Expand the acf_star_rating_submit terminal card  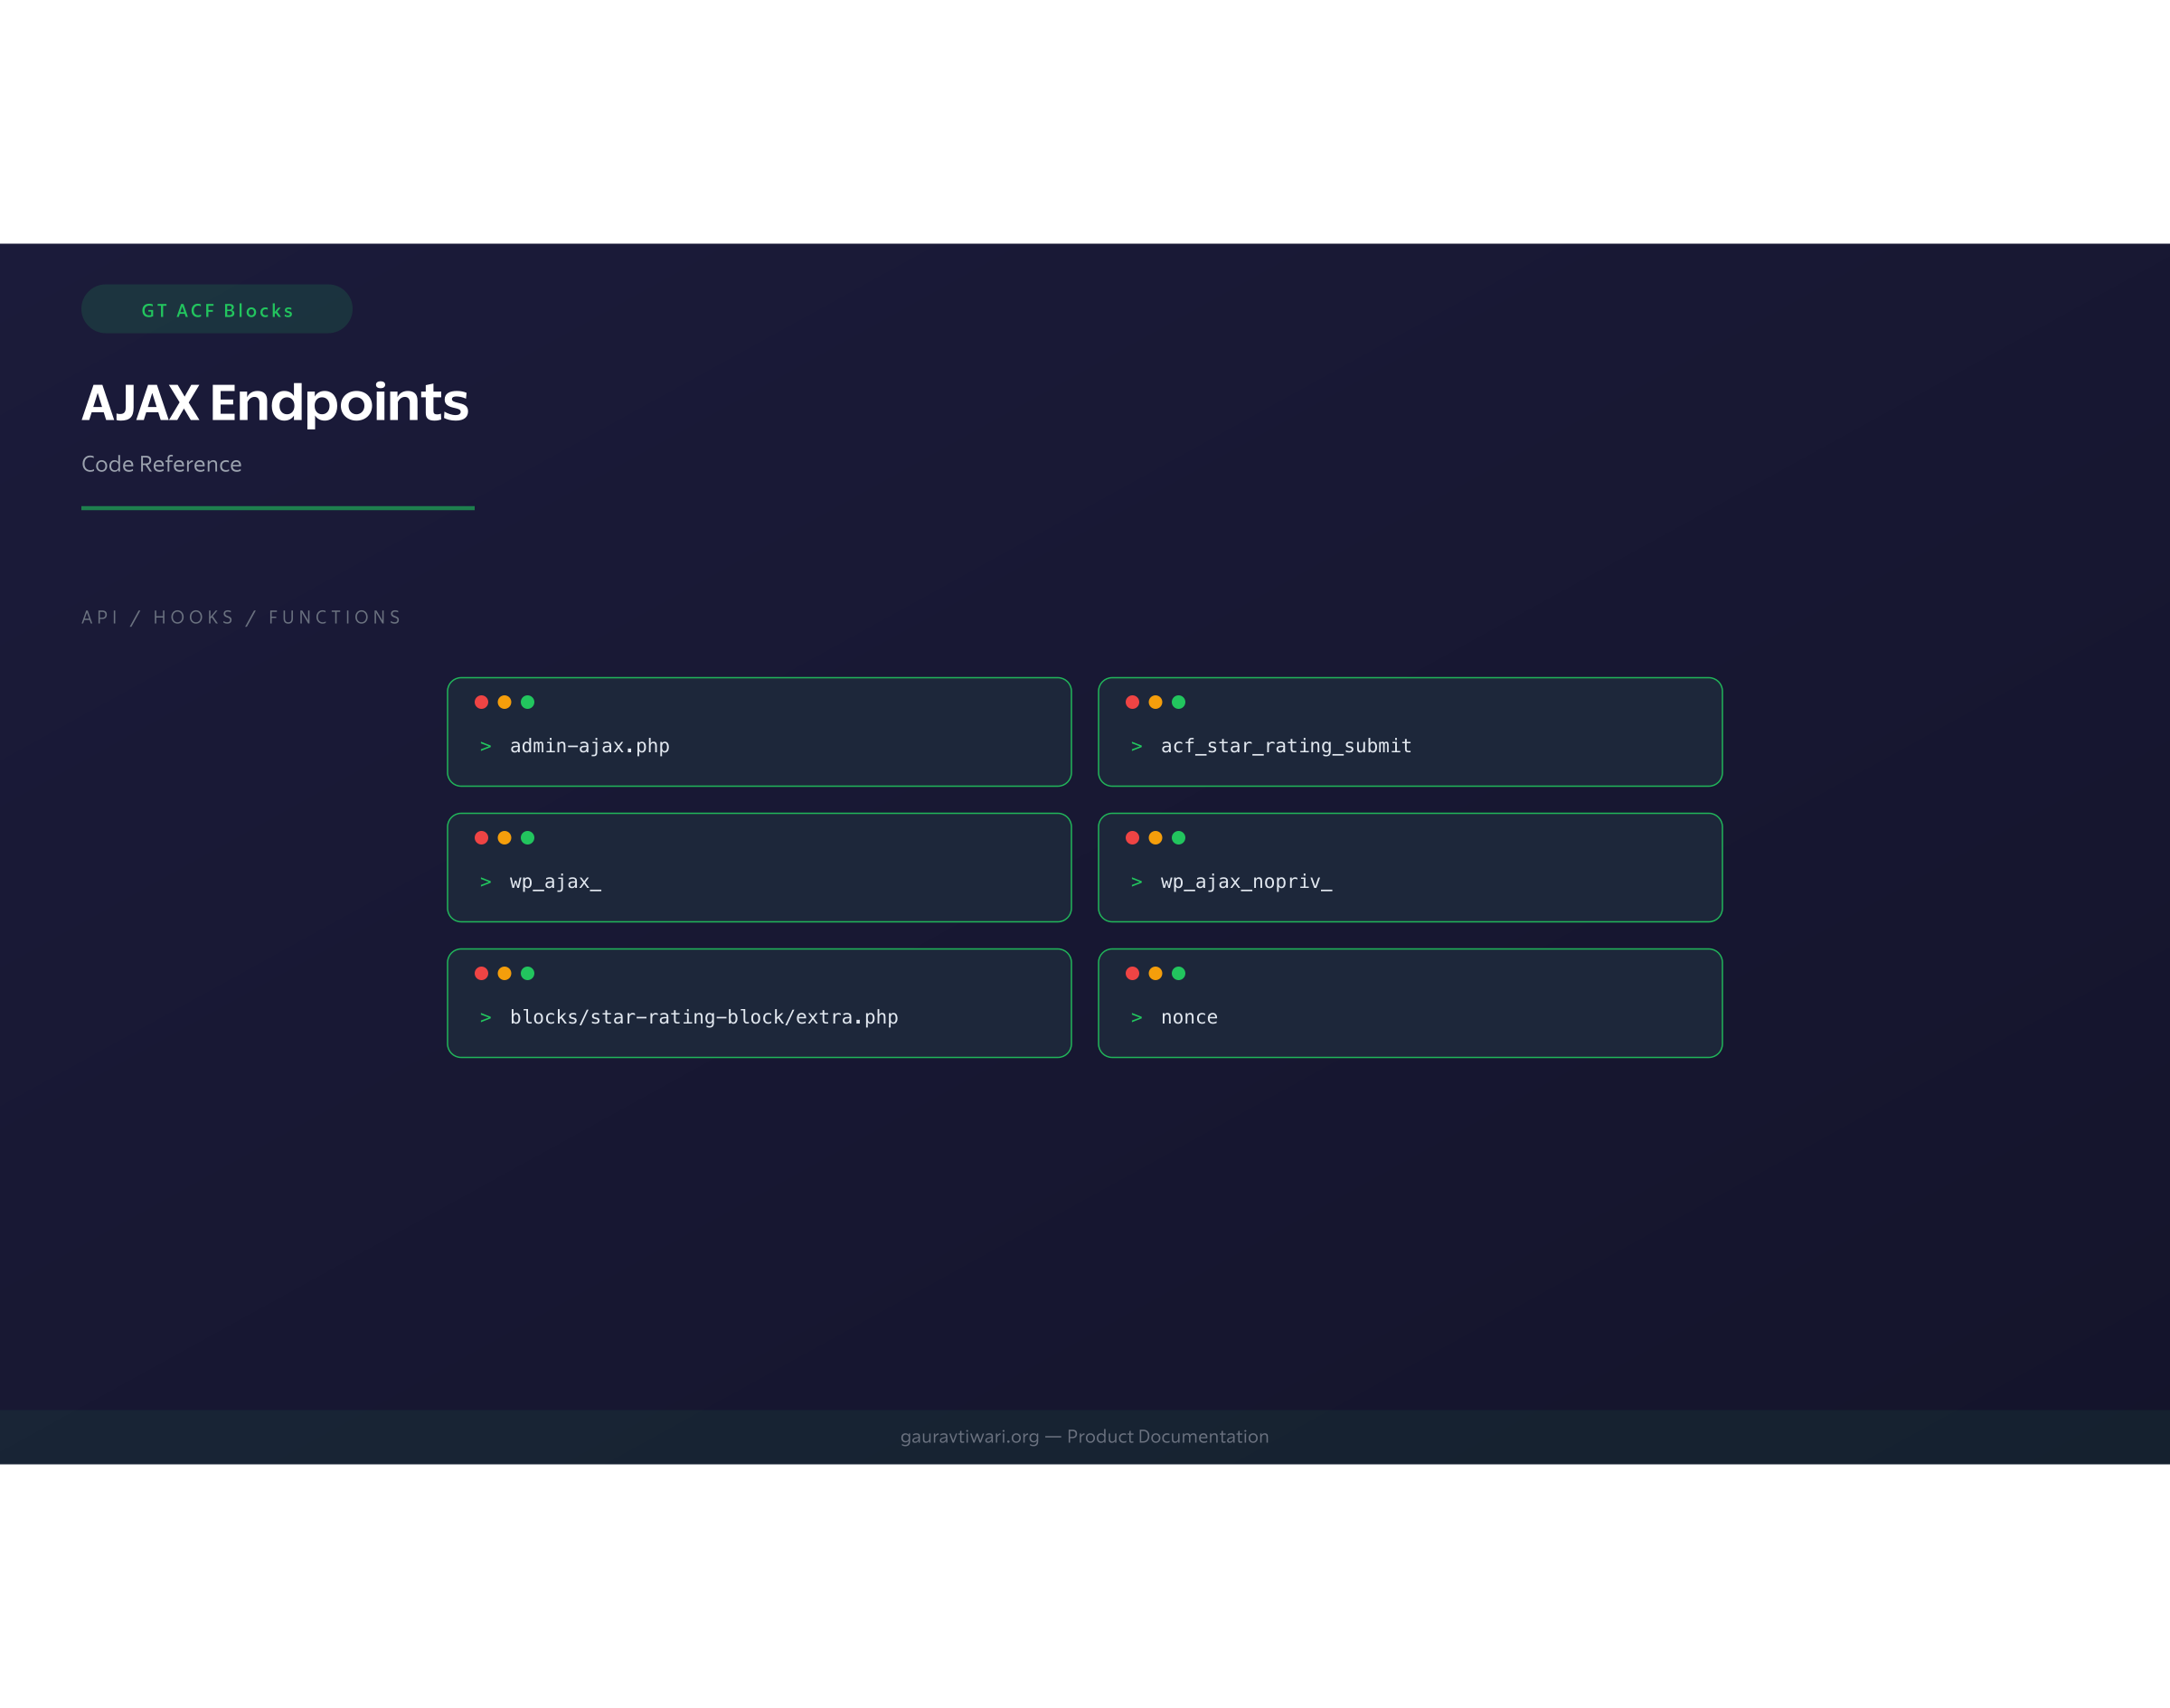[x=1410, y=732]
